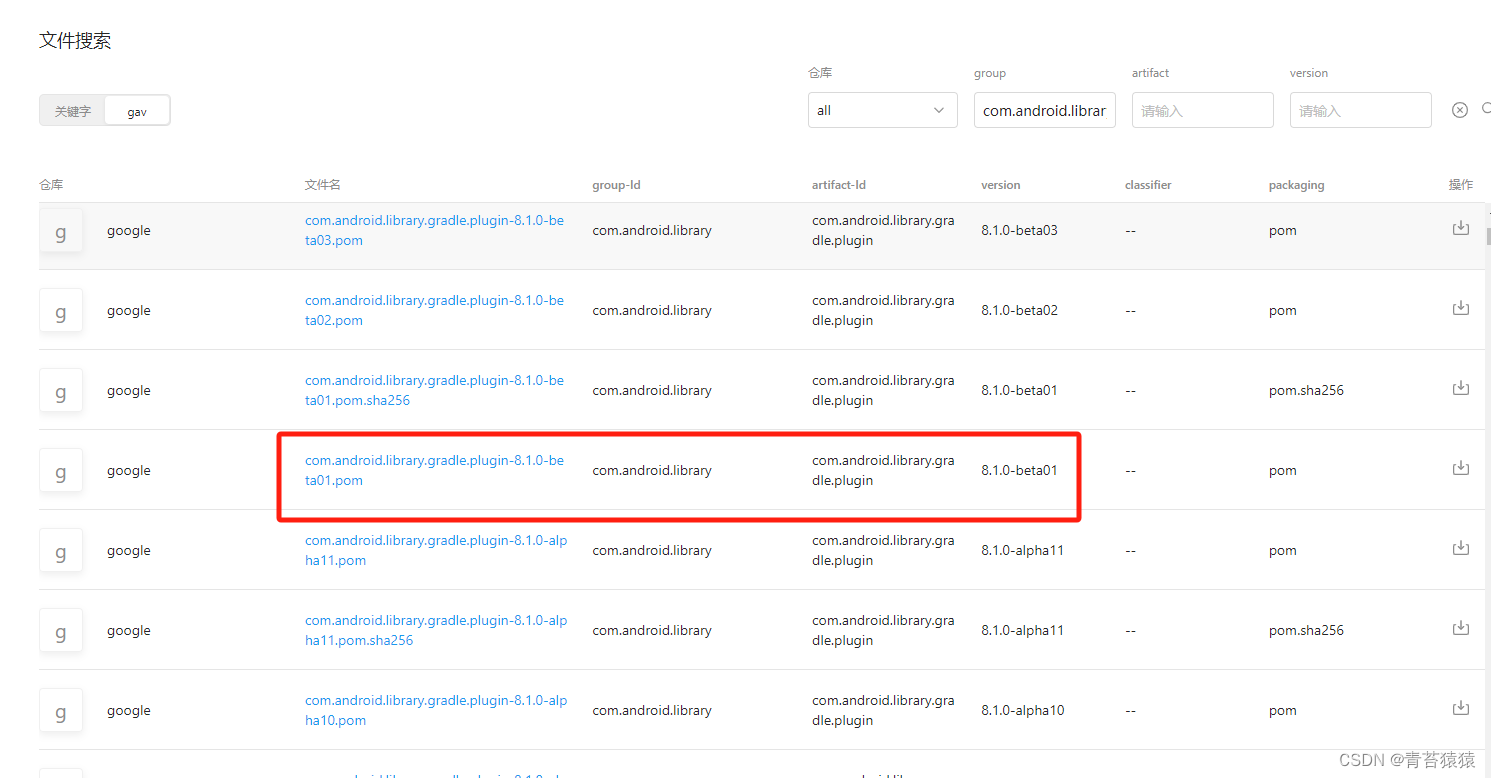Click version cell 8.1.0-alpha10
Viewport: 1491px width, 778px height.
[1023, 710]
